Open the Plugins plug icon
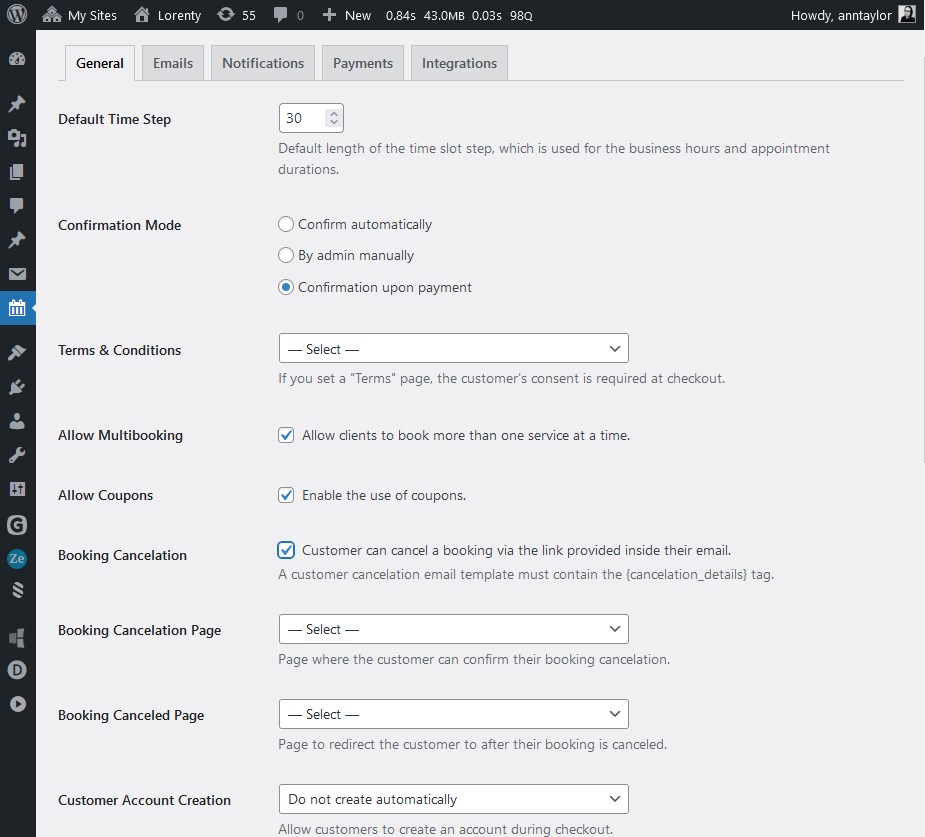The image size is (925, 837). [17, 386]
